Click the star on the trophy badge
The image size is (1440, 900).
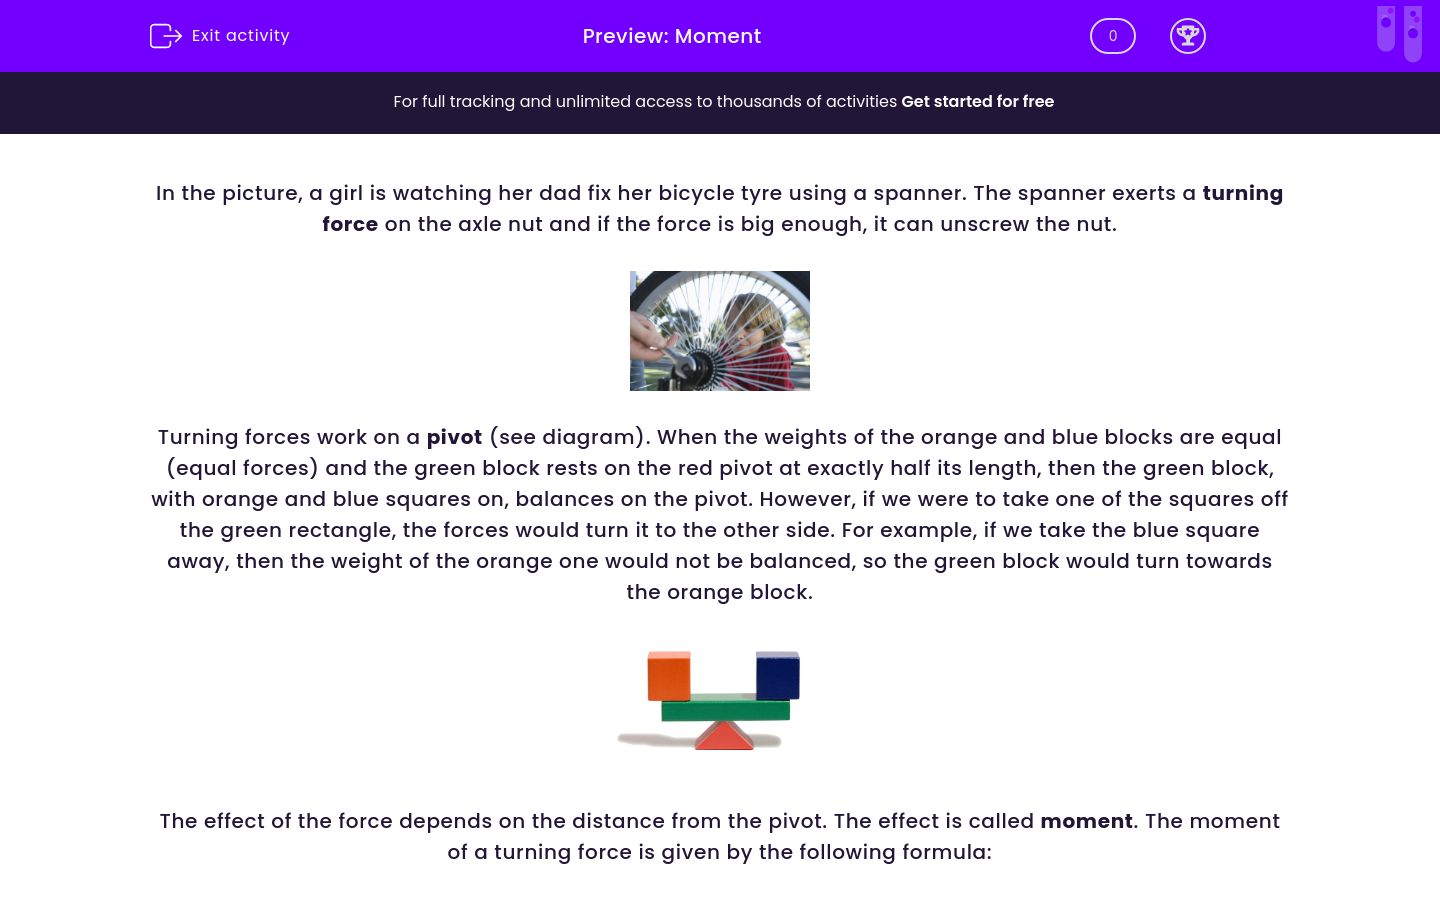click(1188, 30)
